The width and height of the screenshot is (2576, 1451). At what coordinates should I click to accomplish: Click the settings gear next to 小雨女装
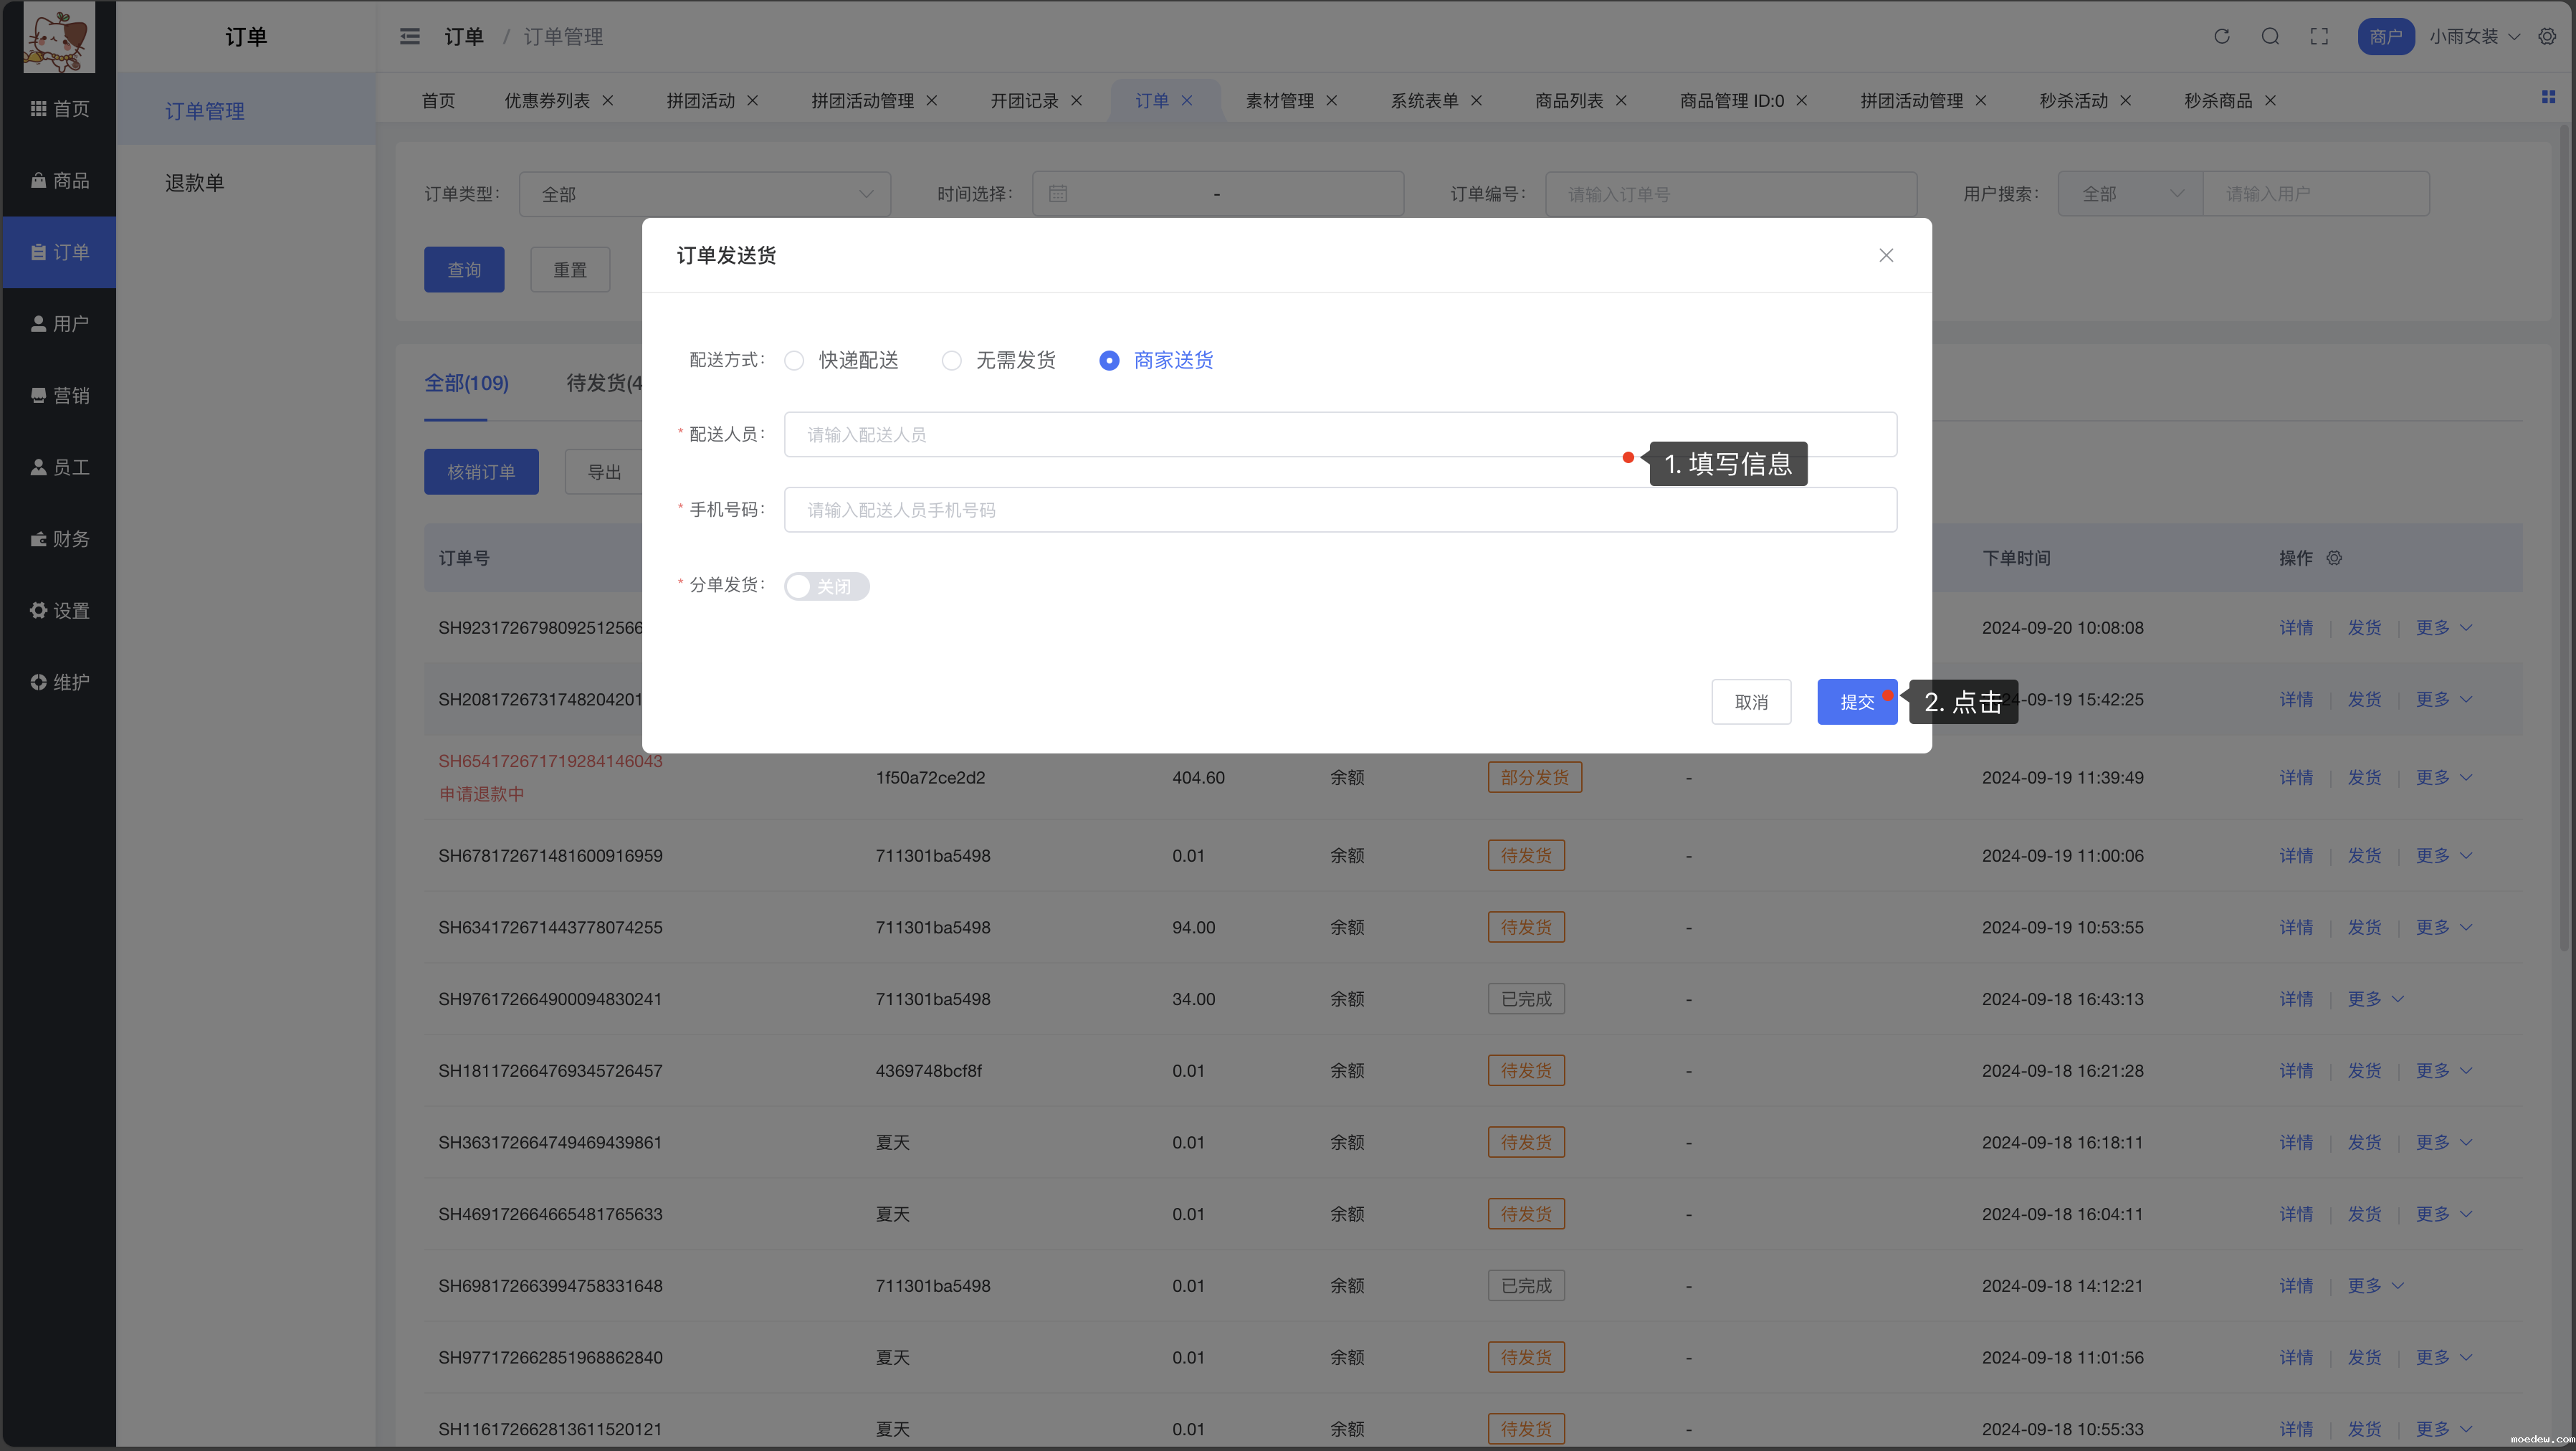[x=2547, y=36]
